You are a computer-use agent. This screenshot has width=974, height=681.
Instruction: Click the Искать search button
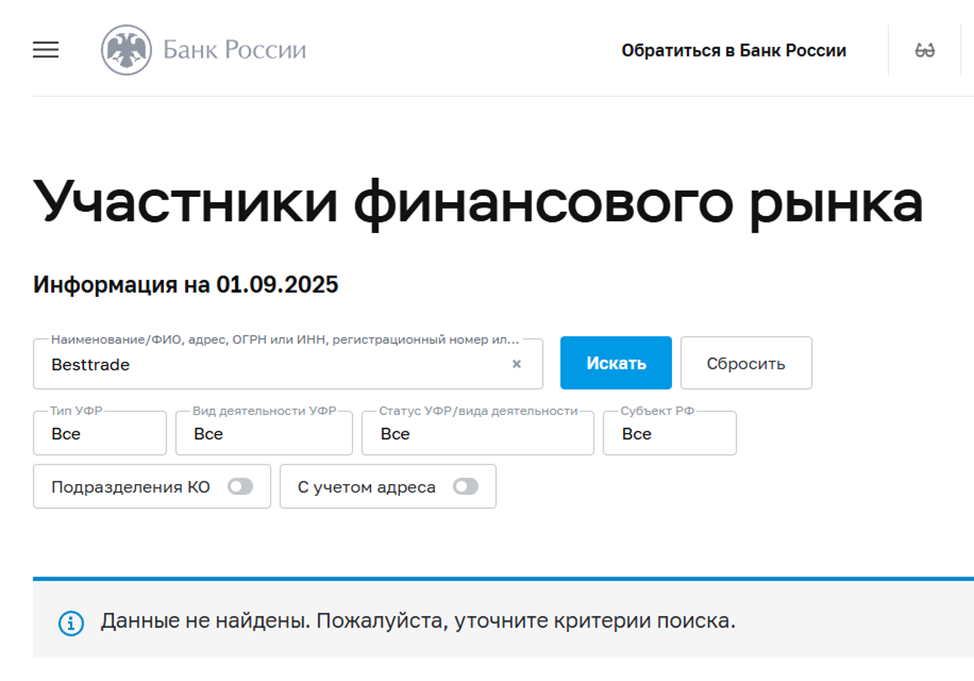click(x=616, y=363)
